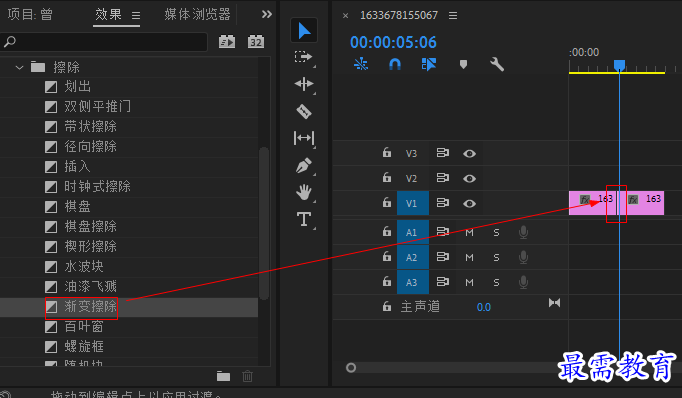
Task: Toggle V1 track output eye
Action: (469, 204)
